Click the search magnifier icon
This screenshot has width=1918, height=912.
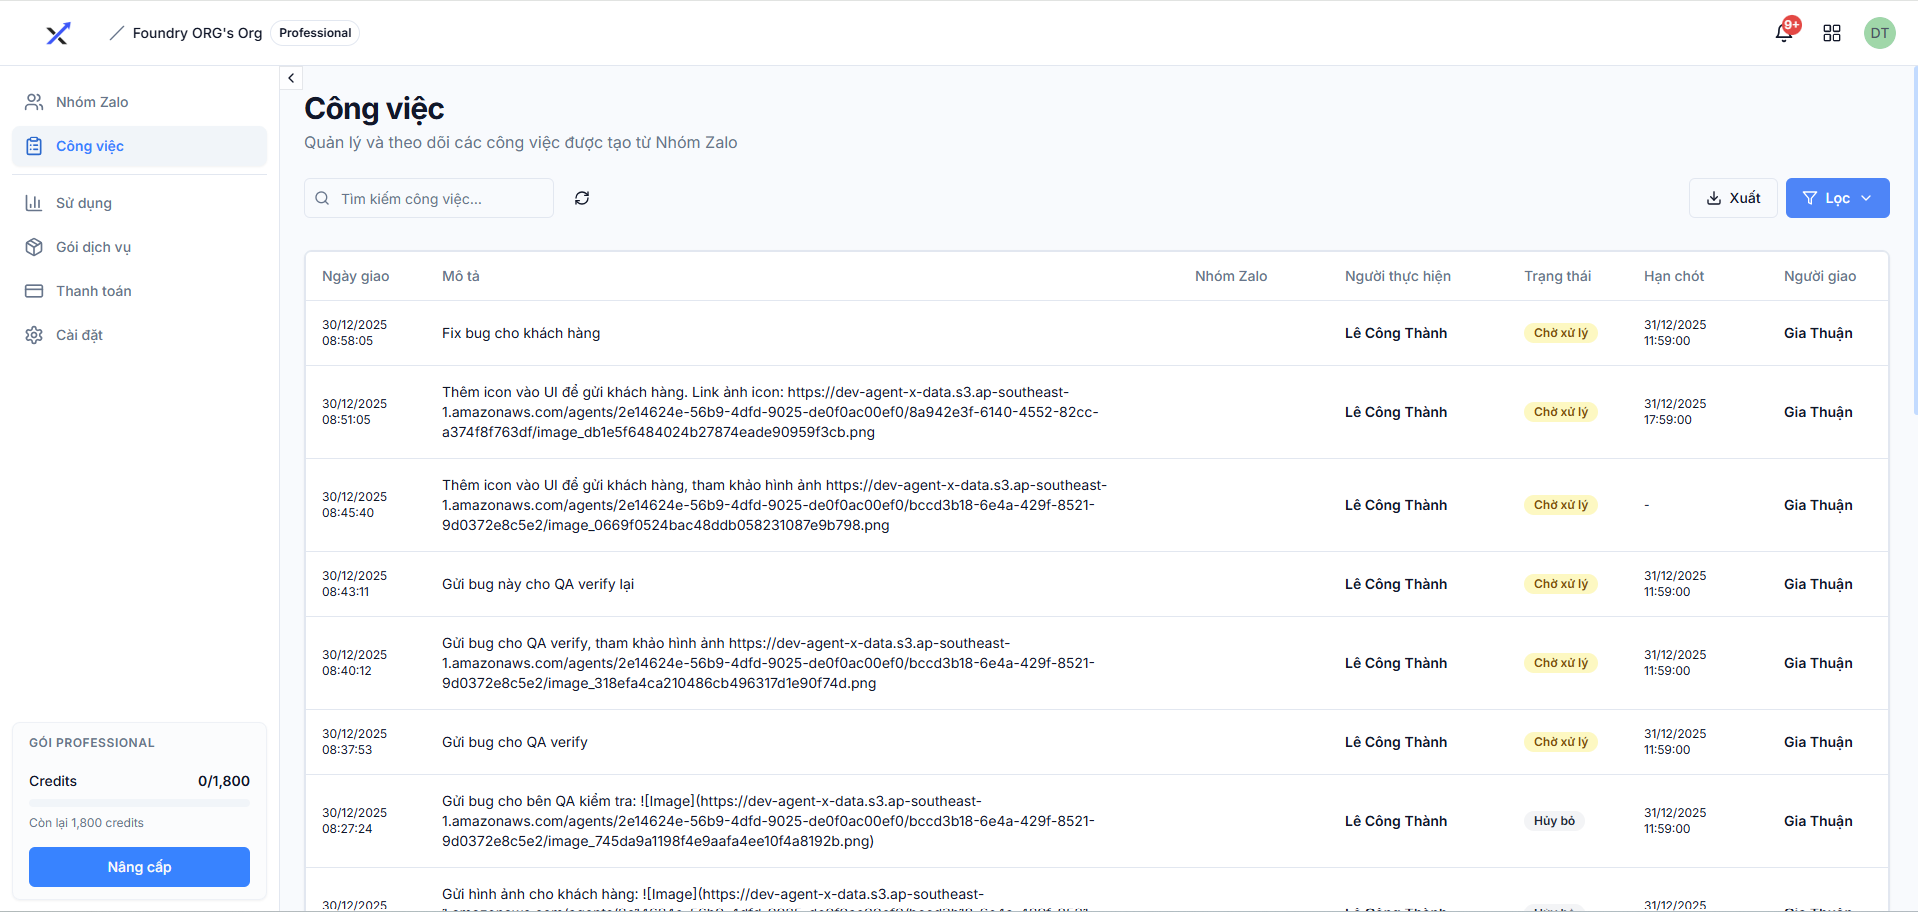coord(322,198)
